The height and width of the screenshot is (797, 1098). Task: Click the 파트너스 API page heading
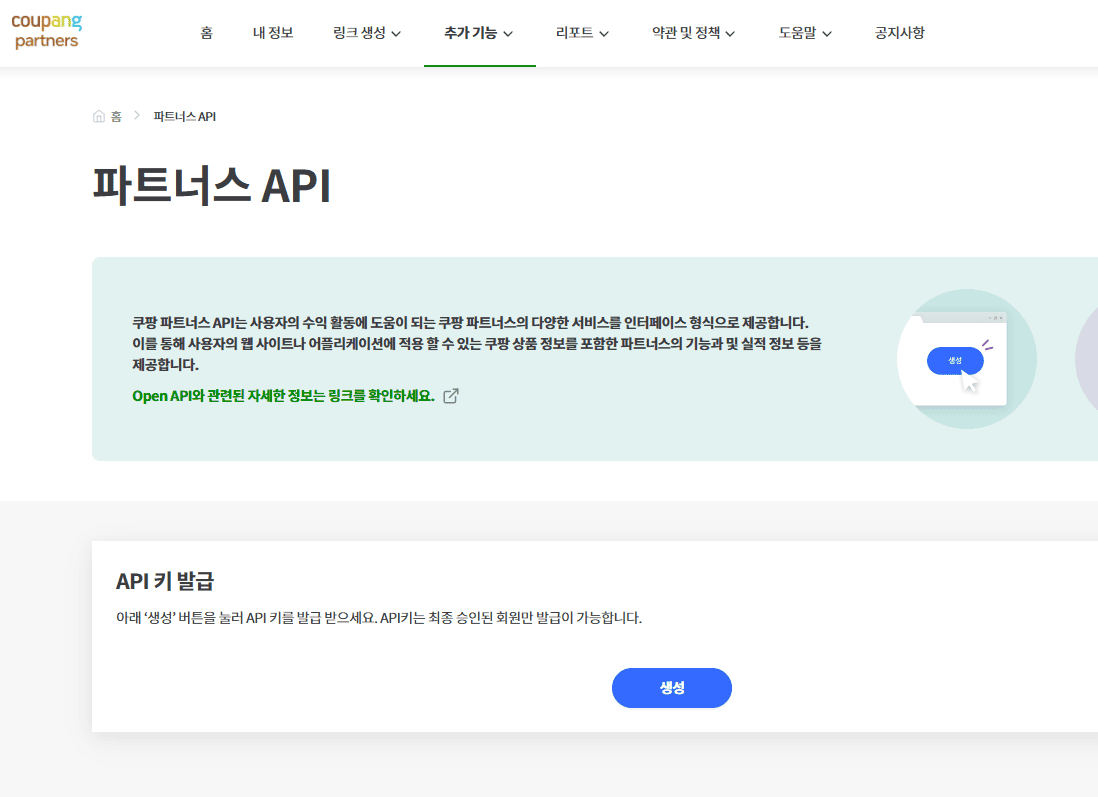click(211, 186)
